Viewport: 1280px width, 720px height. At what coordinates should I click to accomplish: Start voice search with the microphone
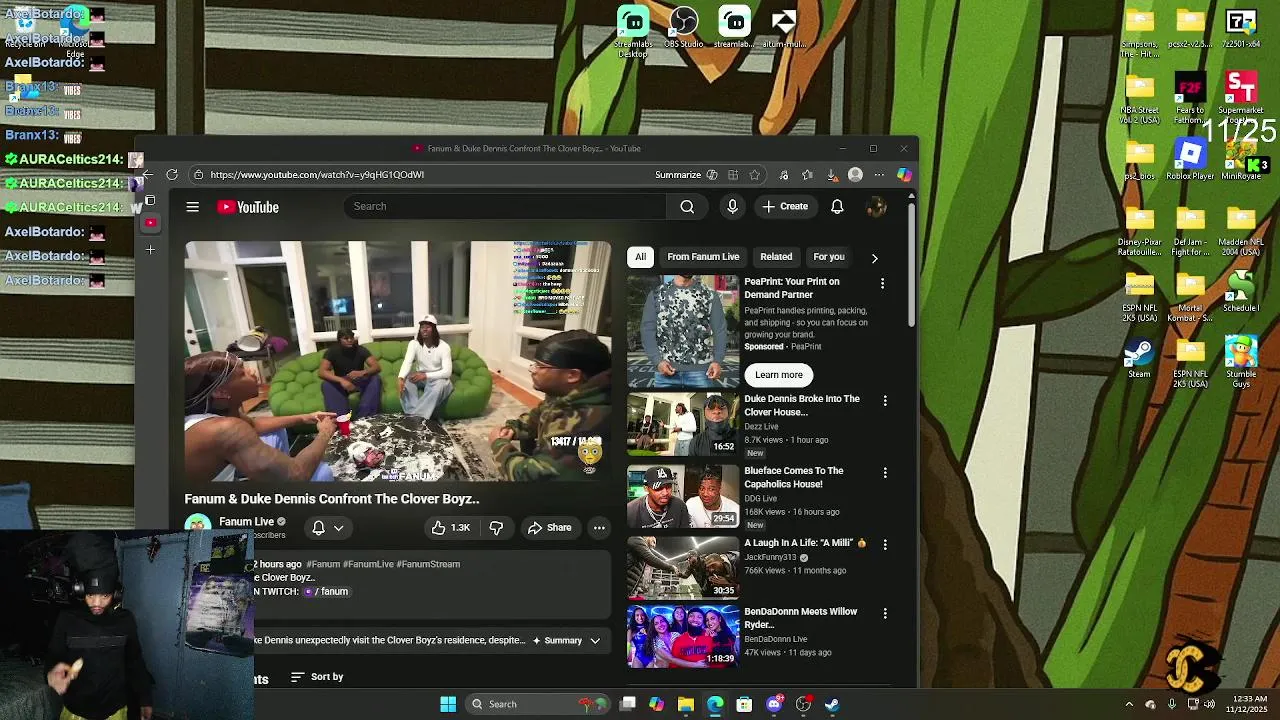732,206
